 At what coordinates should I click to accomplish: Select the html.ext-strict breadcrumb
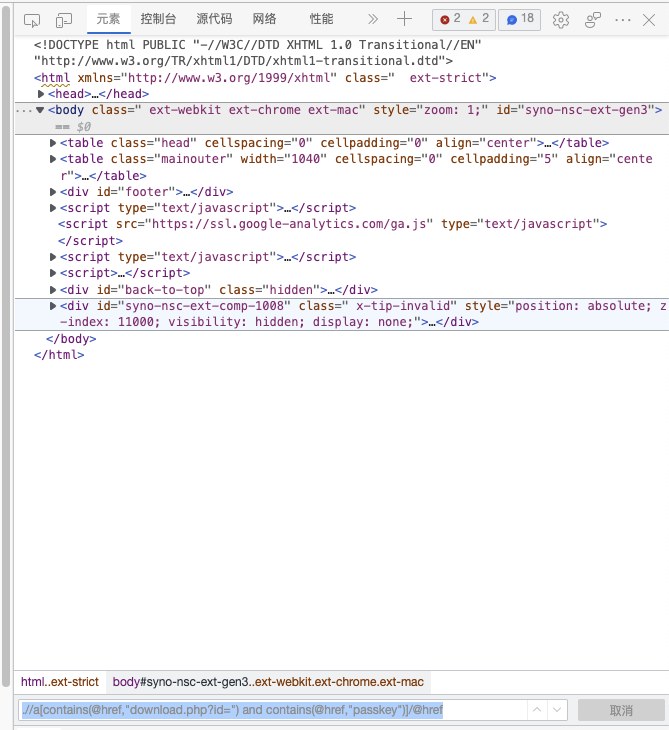pyautogui.click(x=60, y=682)
